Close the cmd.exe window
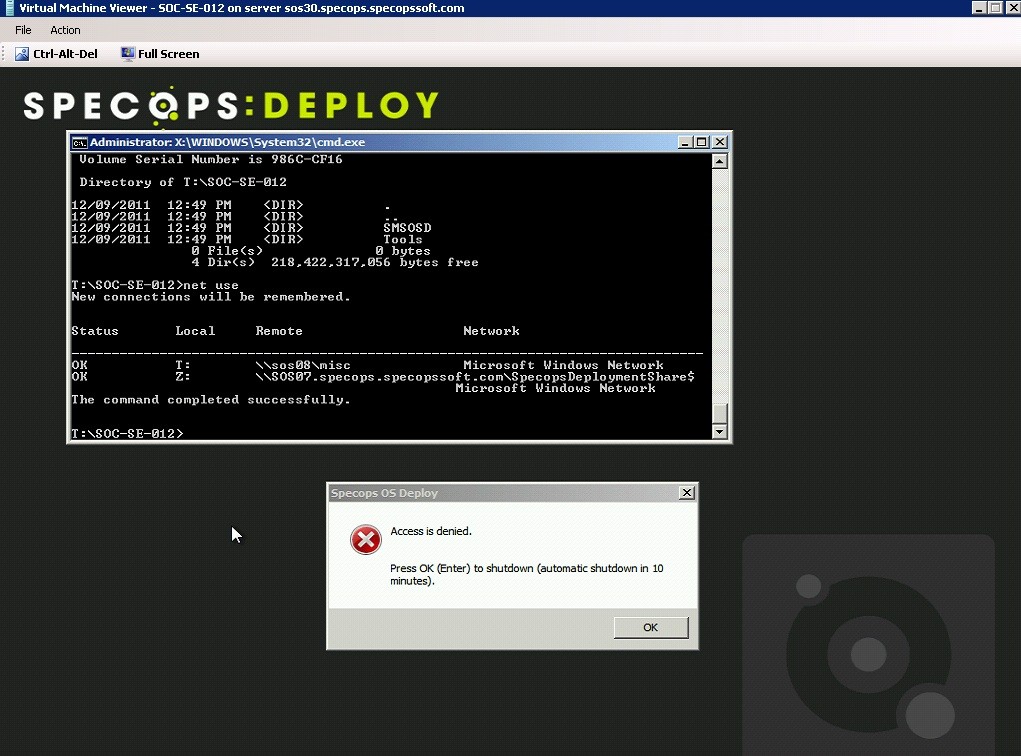 pos(720,142)
